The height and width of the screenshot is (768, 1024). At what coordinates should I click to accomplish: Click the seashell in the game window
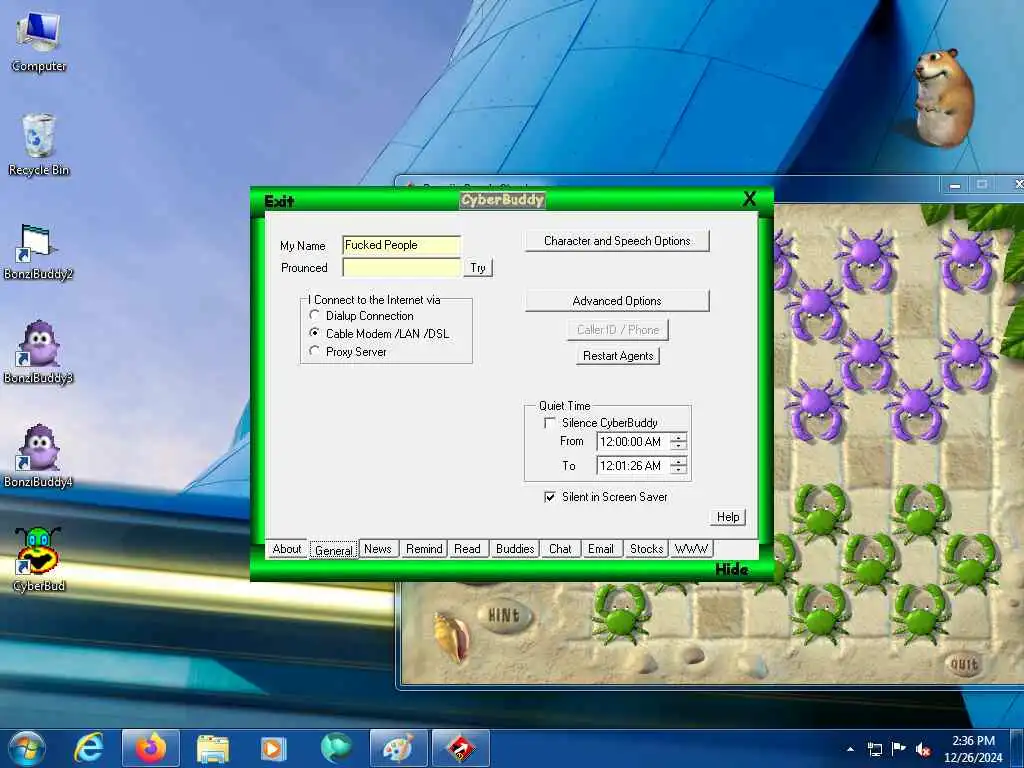coord(452,636)
